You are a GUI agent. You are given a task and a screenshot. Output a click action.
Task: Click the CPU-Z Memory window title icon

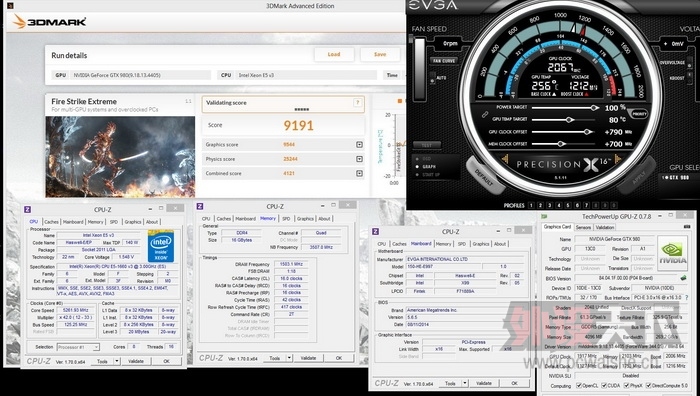click(200, 206)
